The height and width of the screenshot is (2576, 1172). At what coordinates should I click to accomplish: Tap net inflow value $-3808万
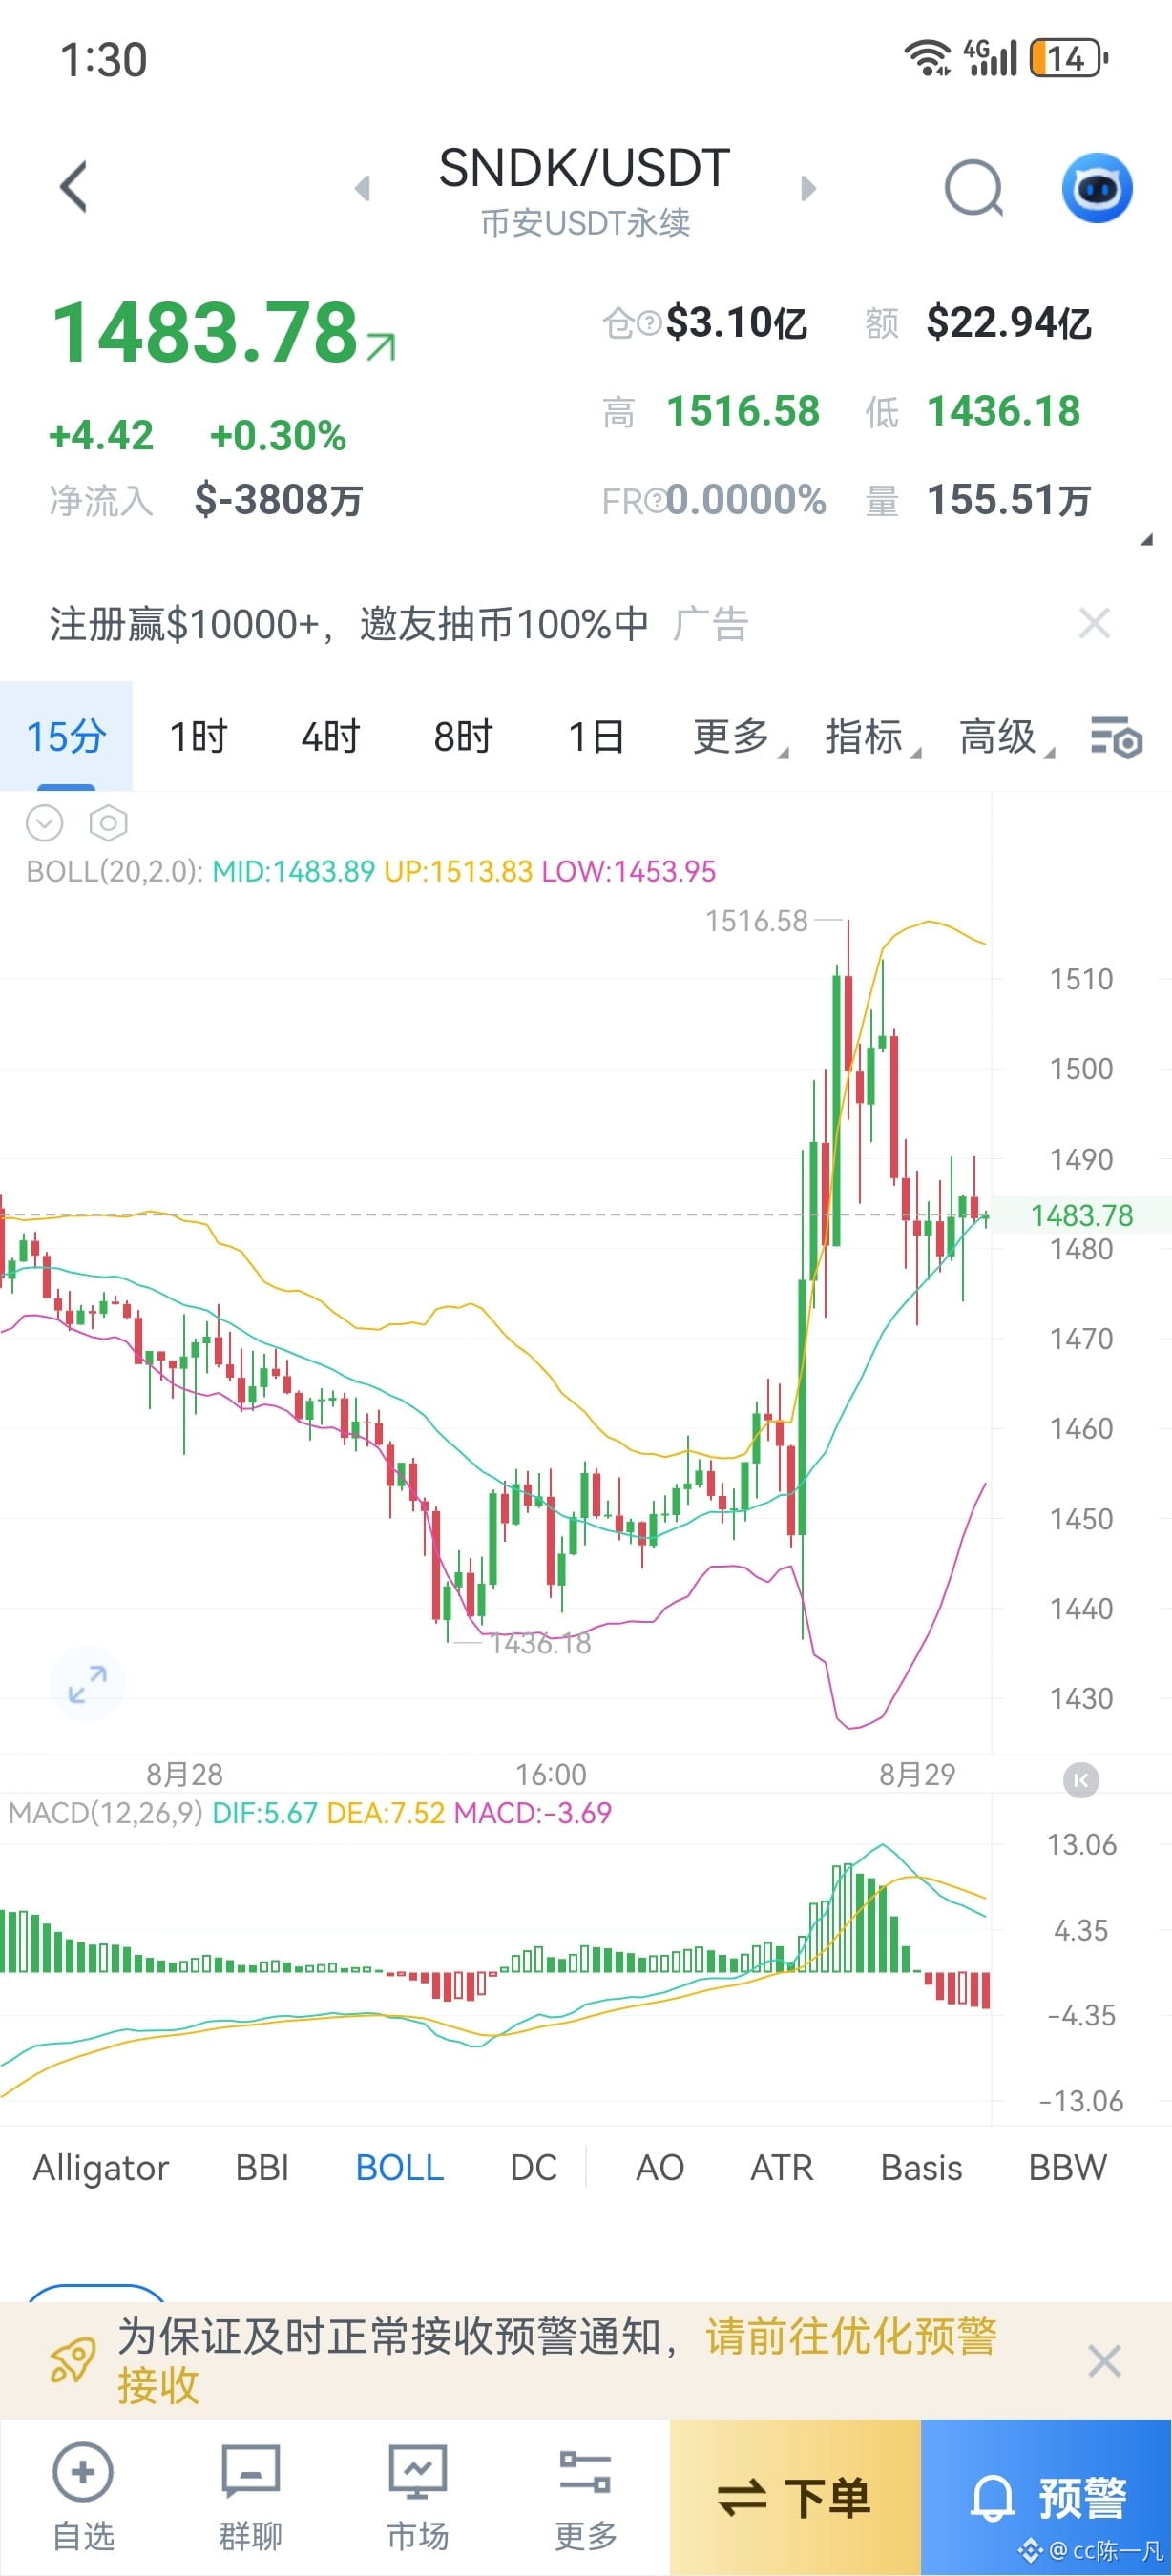click(x=278, y=499)
